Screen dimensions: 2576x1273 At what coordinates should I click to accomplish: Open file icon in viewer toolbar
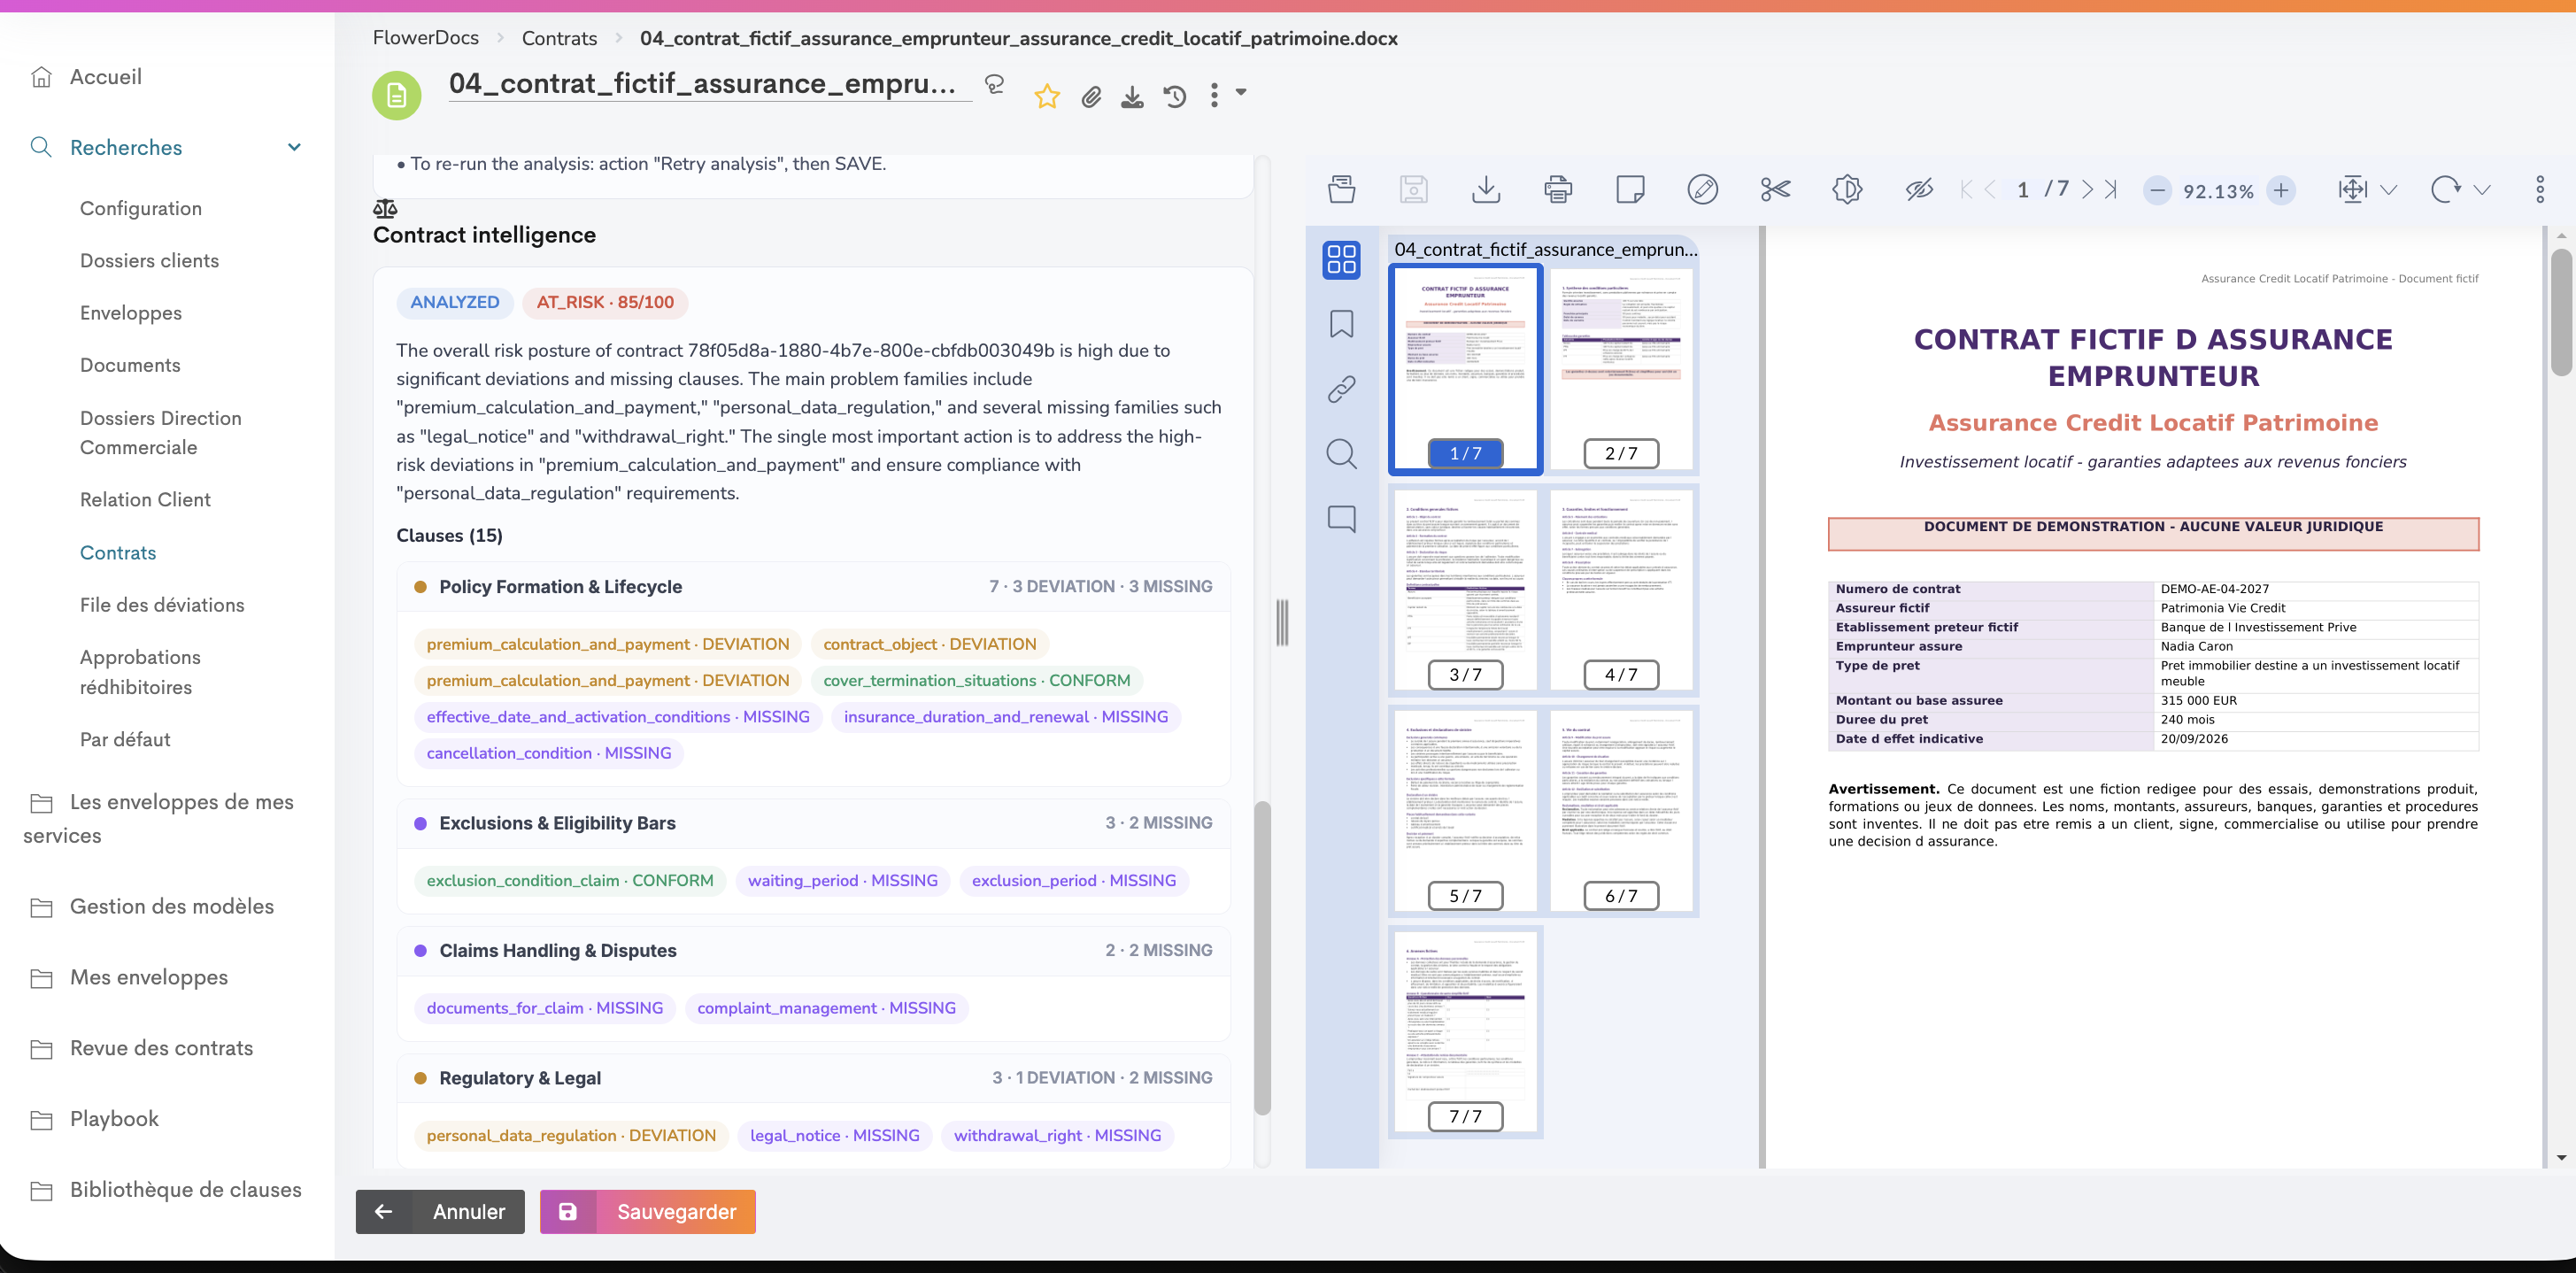pyautogui.click(x=1341, y=189)
